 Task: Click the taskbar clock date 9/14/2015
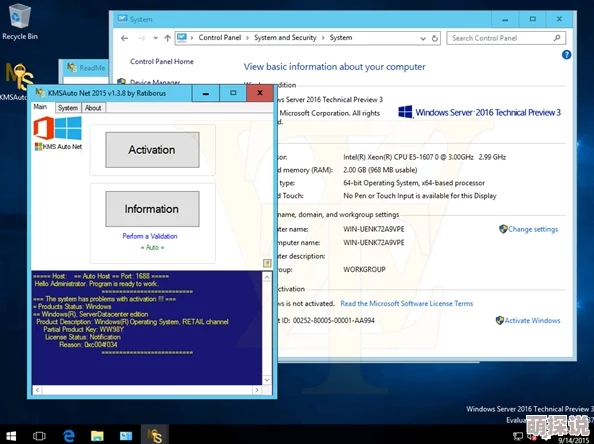point(574,440)
